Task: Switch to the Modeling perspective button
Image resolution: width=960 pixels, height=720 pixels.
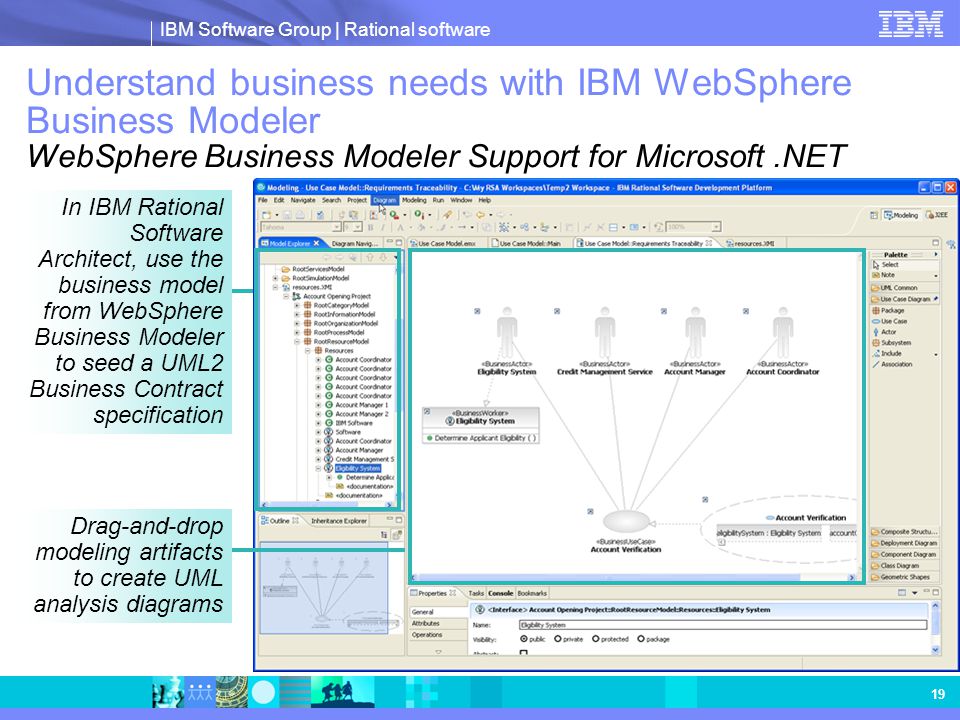Action: (x=901, y=215)
